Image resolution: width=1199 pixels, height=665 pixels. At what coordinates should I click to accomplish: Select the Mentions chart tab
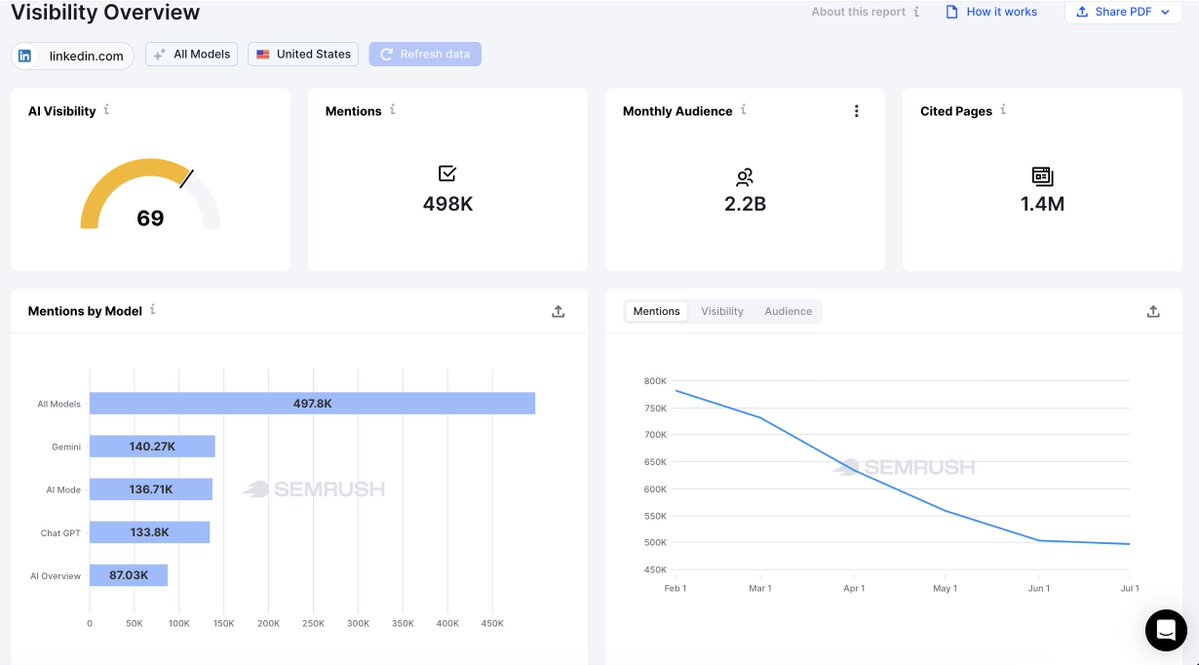click(x=656, y=311)
